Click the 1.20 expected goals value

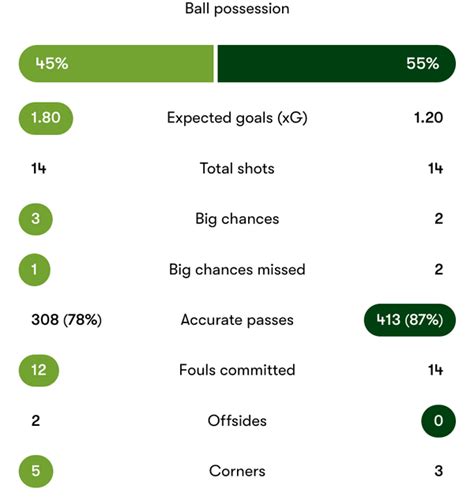click(x=428, y=118)
